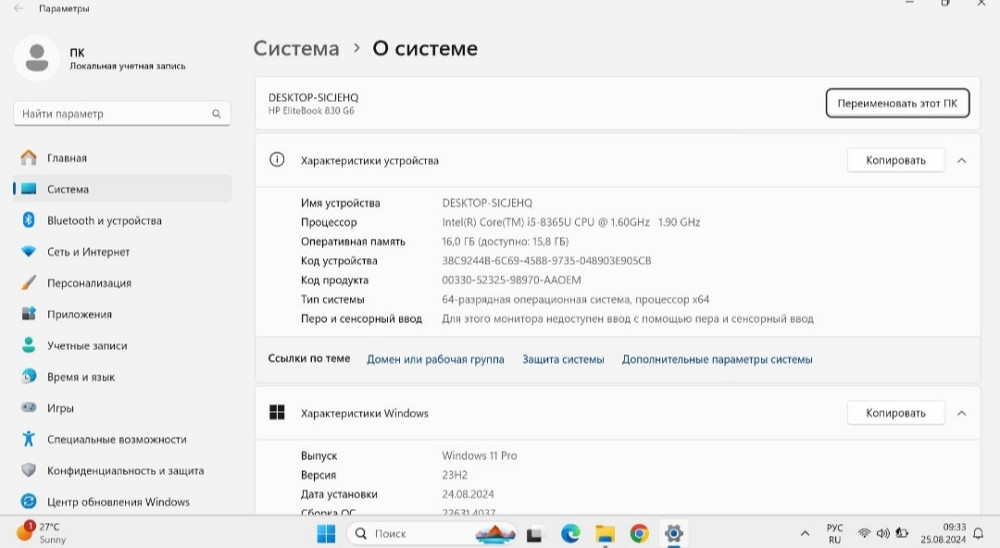Click the Специальные возможности accessibility icon
This screenshot has height=548, width=1000.
click(29, 439)
